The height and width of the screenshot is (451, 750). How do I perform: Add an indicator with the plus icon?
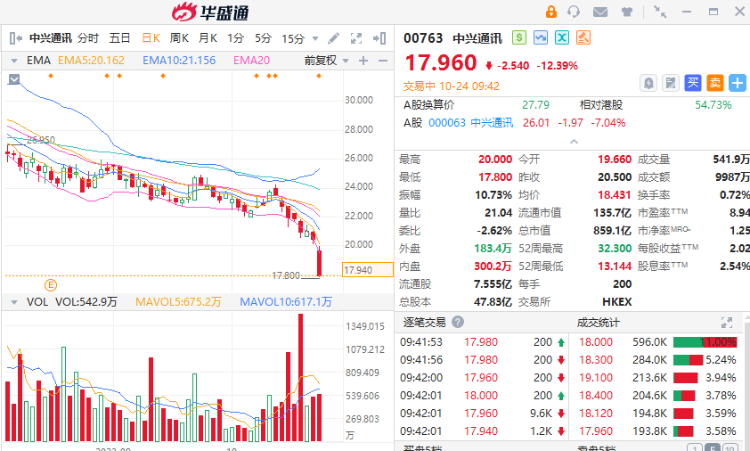click(364, 60)
